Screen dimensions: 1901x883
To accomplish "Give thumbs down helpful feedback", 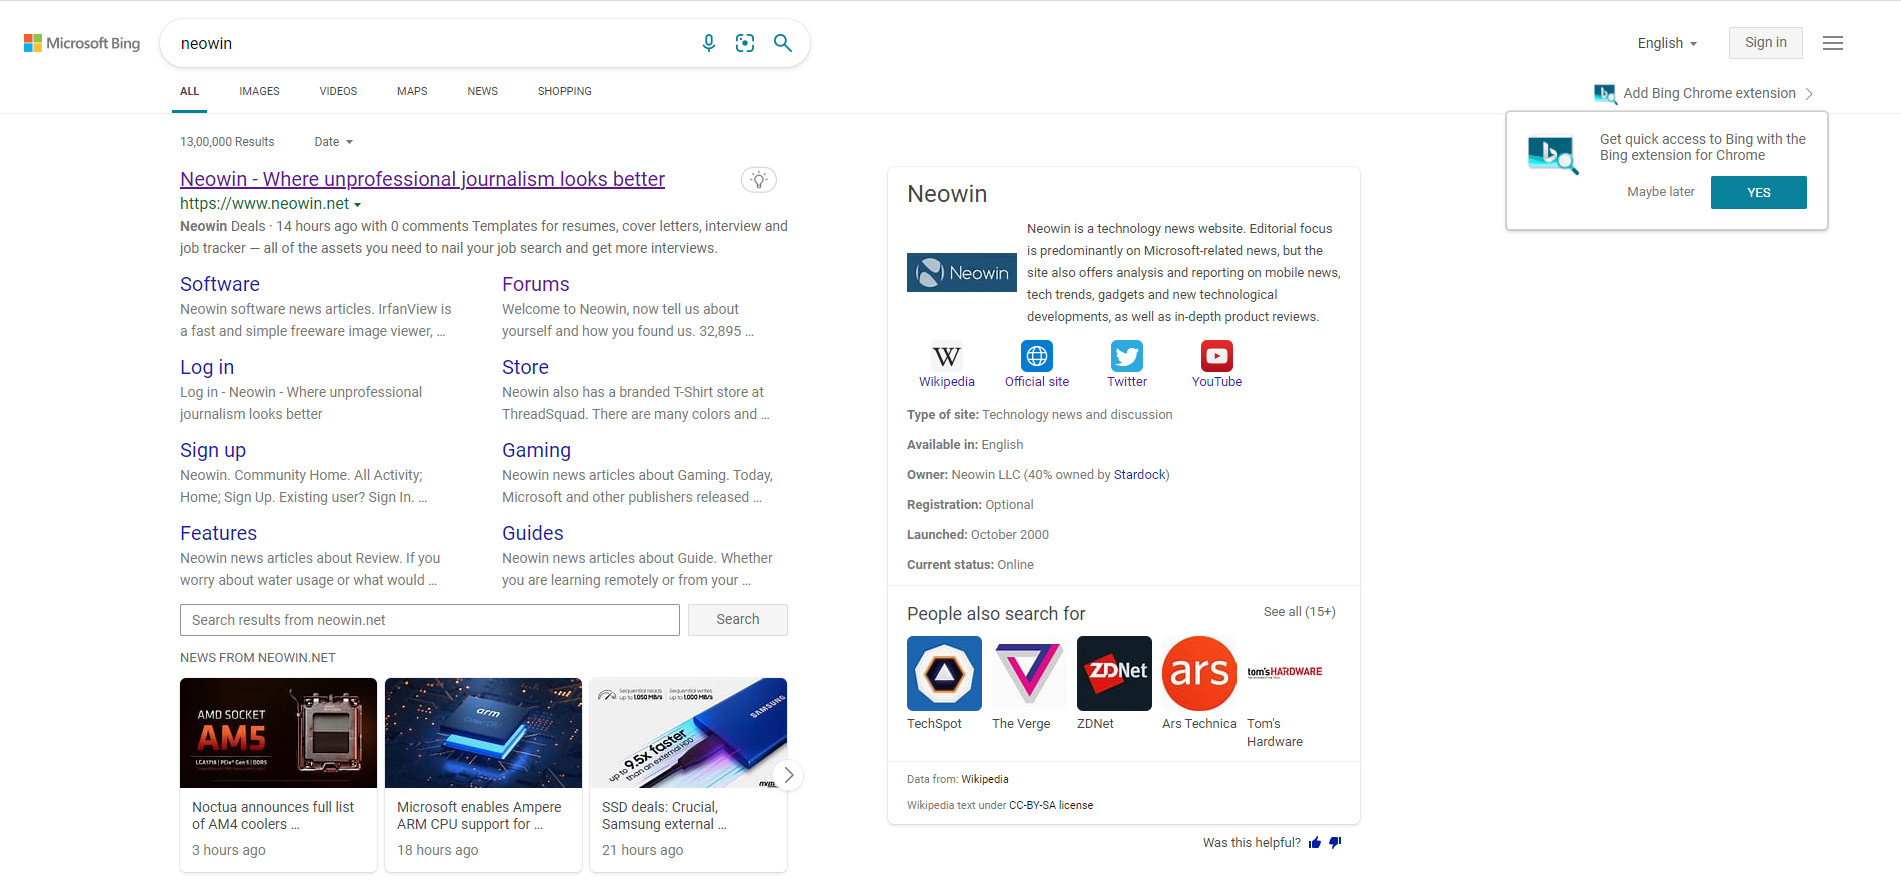I will [1335, 843].
